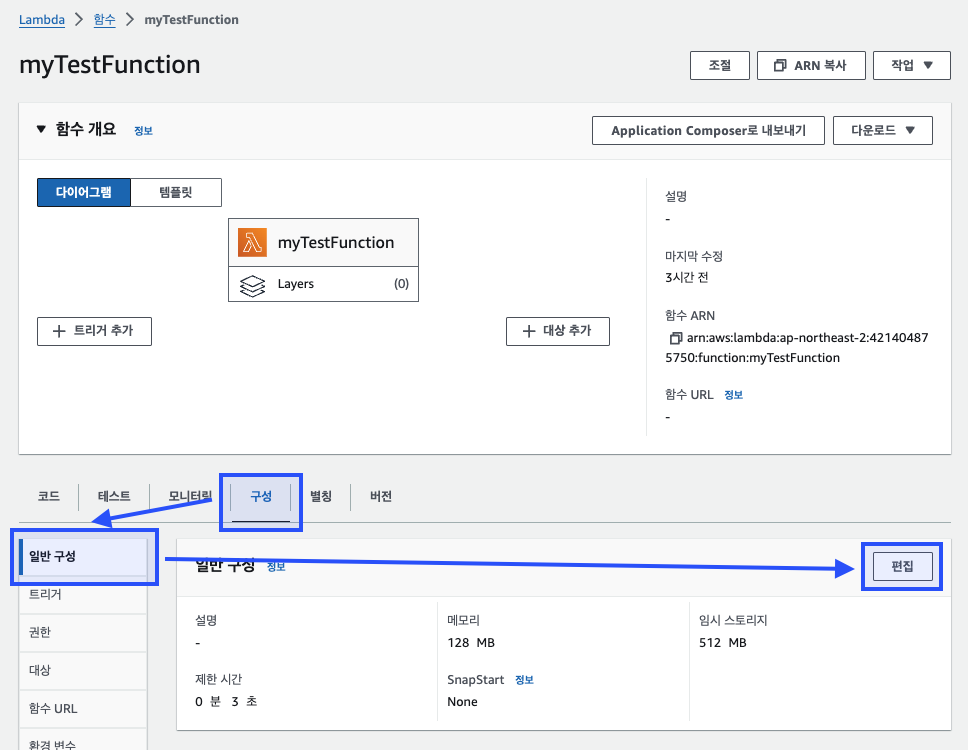
Task: Select the 다이어그램 view toggle
Action: [84, 193]
